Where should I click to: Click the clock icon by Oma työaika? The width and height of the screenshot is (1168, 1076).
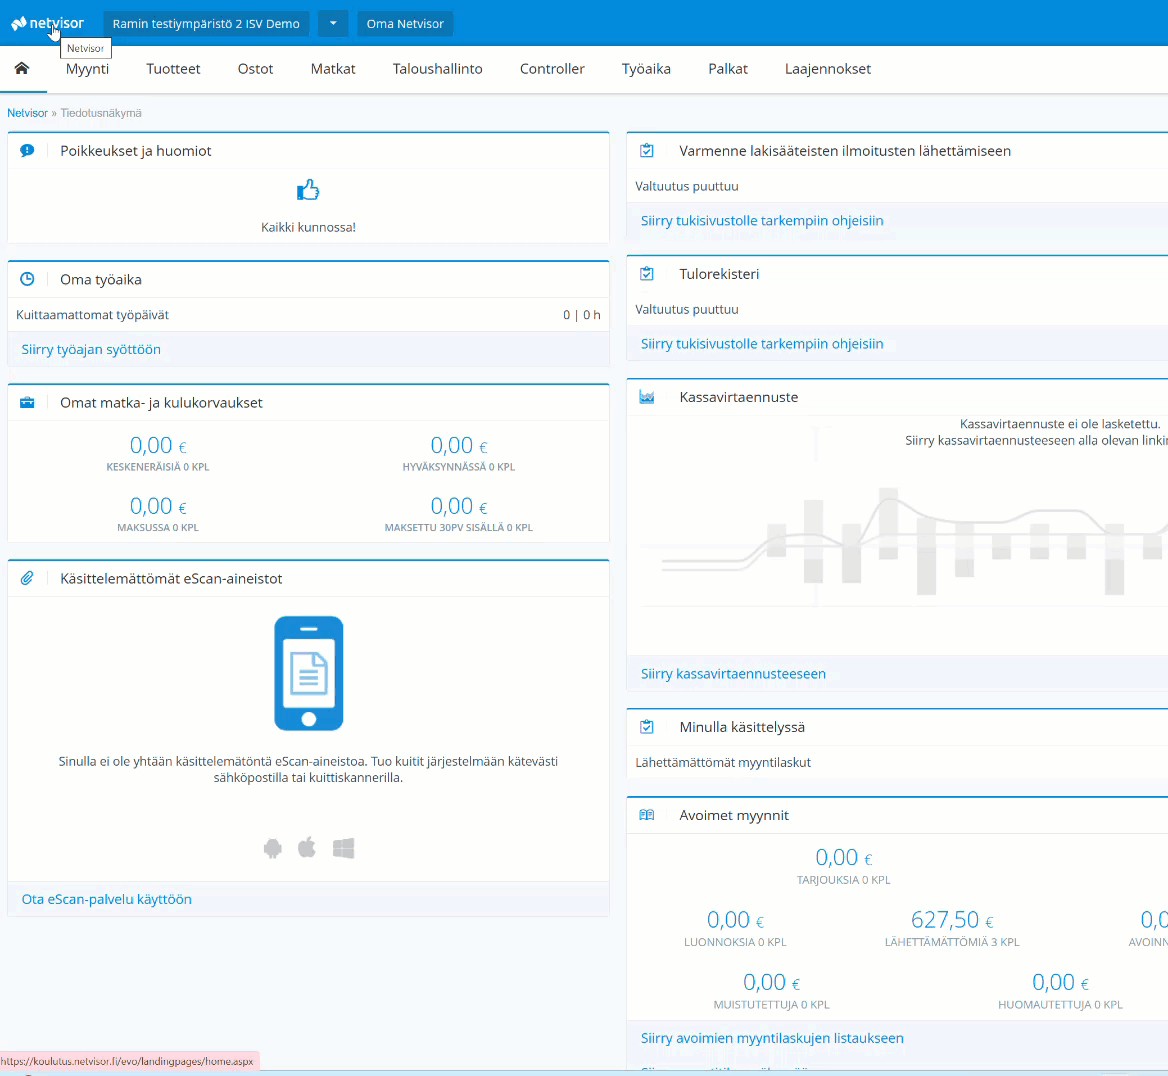point(28,279)
